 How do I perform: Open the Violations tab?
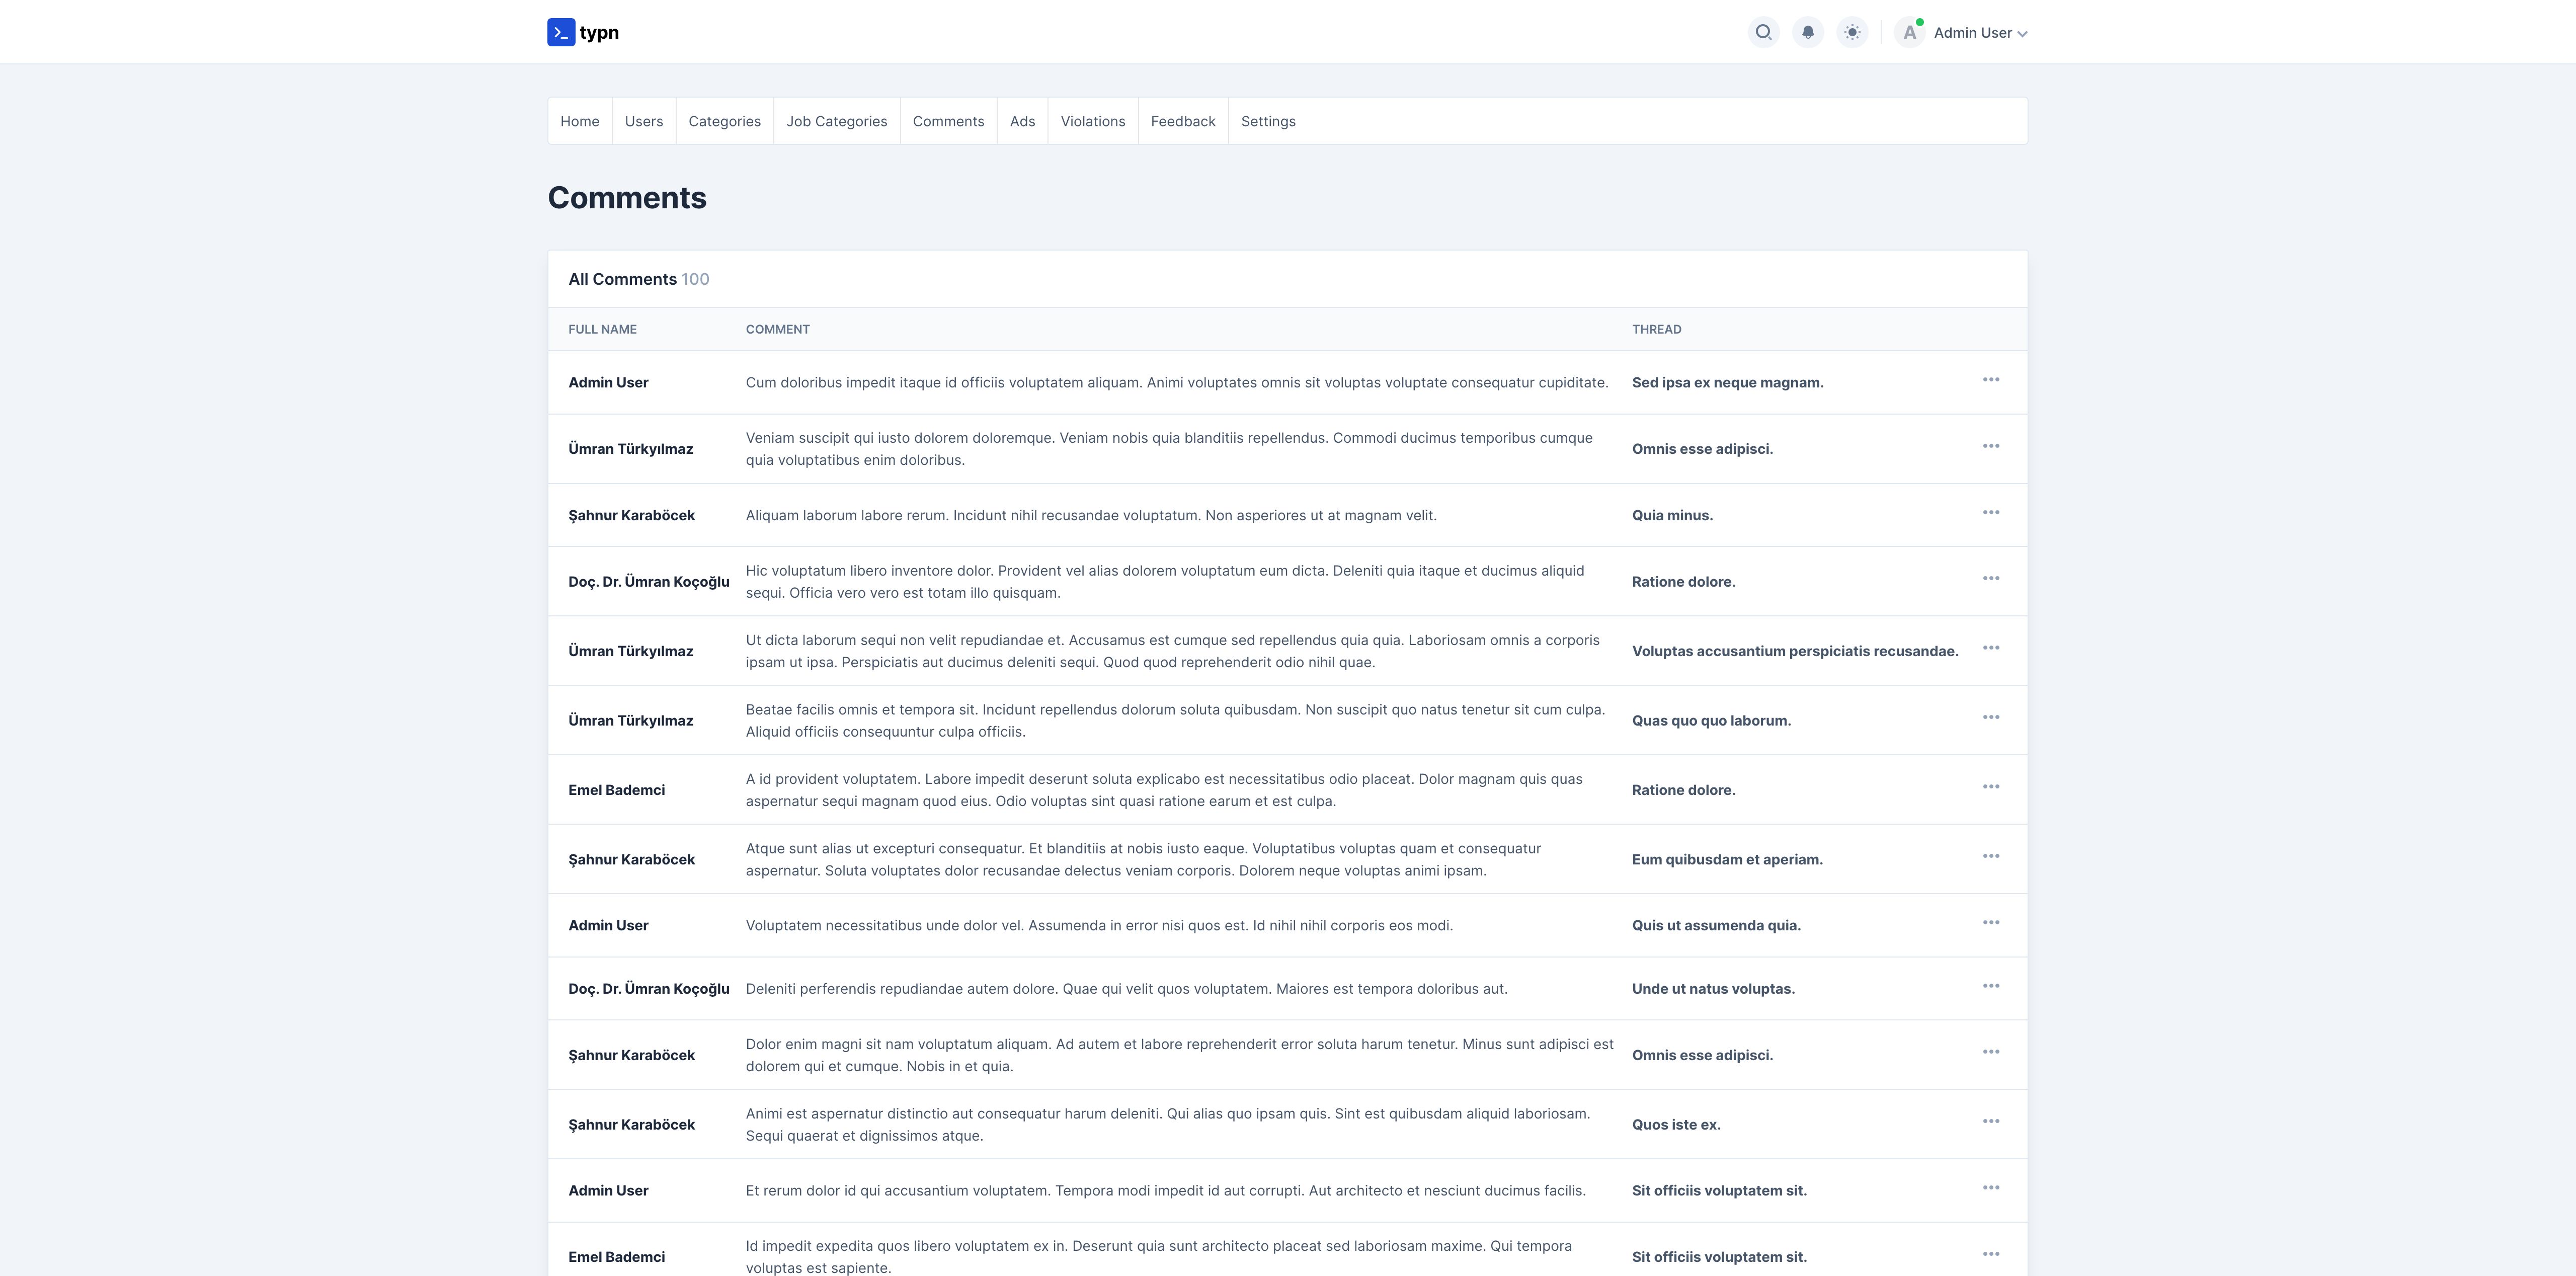tap(1092, 121)
